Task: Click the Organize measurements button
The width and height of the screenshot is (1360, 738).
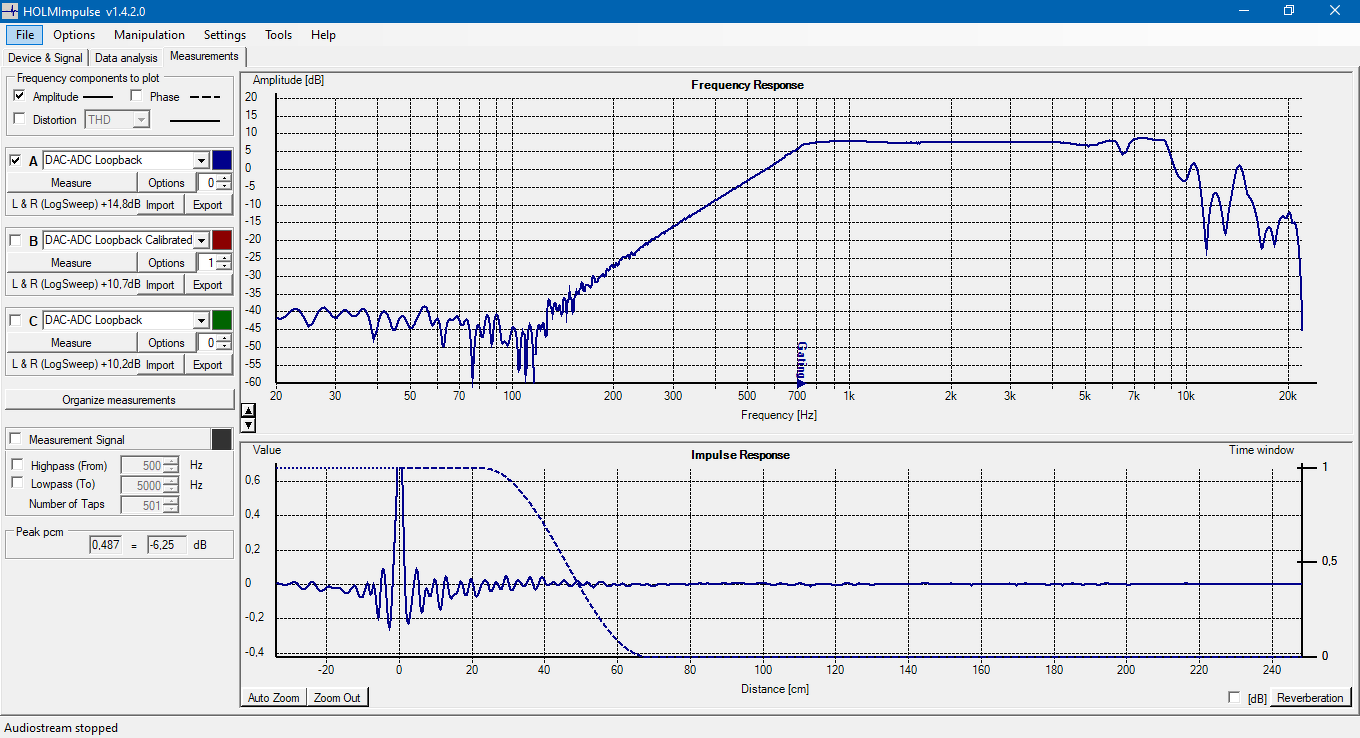Action: (x=119, y=400)
